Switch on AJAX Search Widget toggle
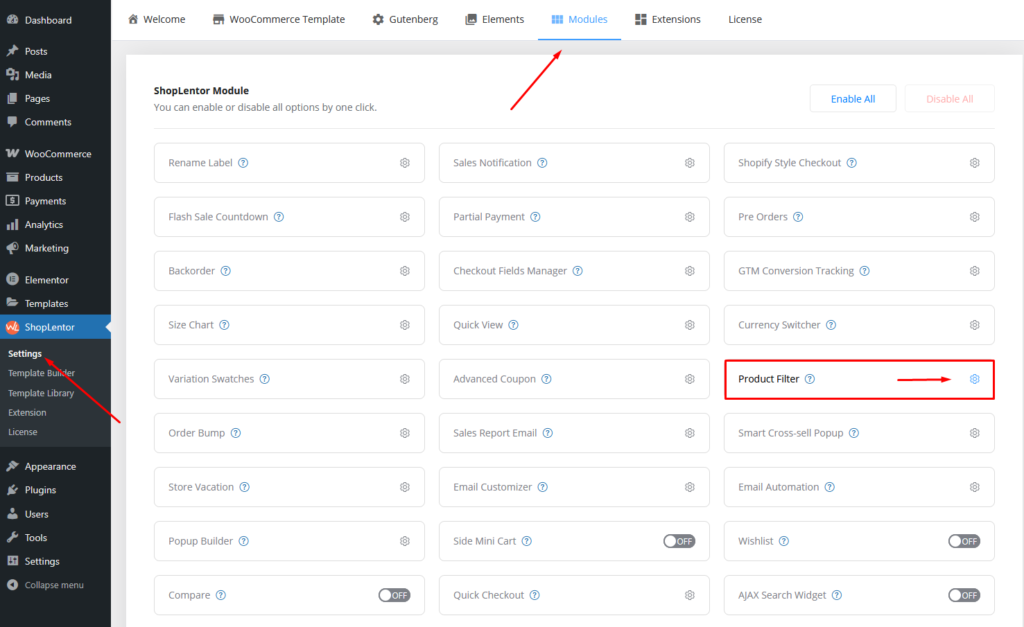 tap(964, 595)
